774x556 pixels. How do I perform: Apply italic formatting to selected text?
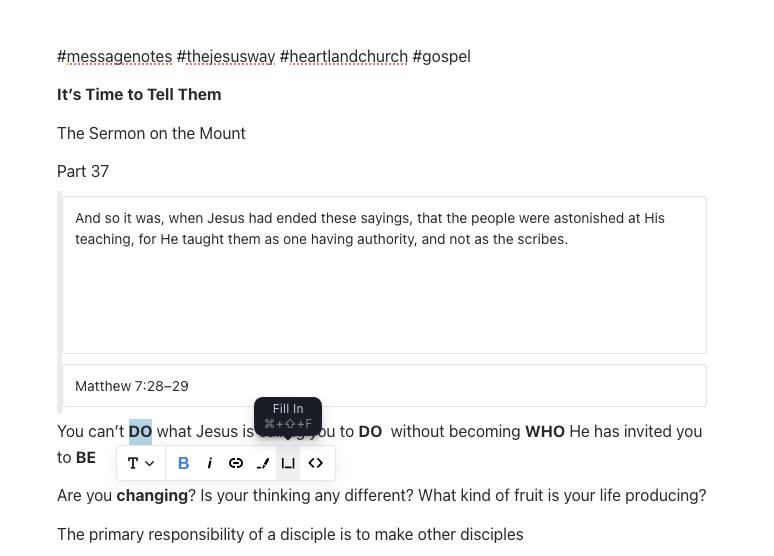pos(210,463)
